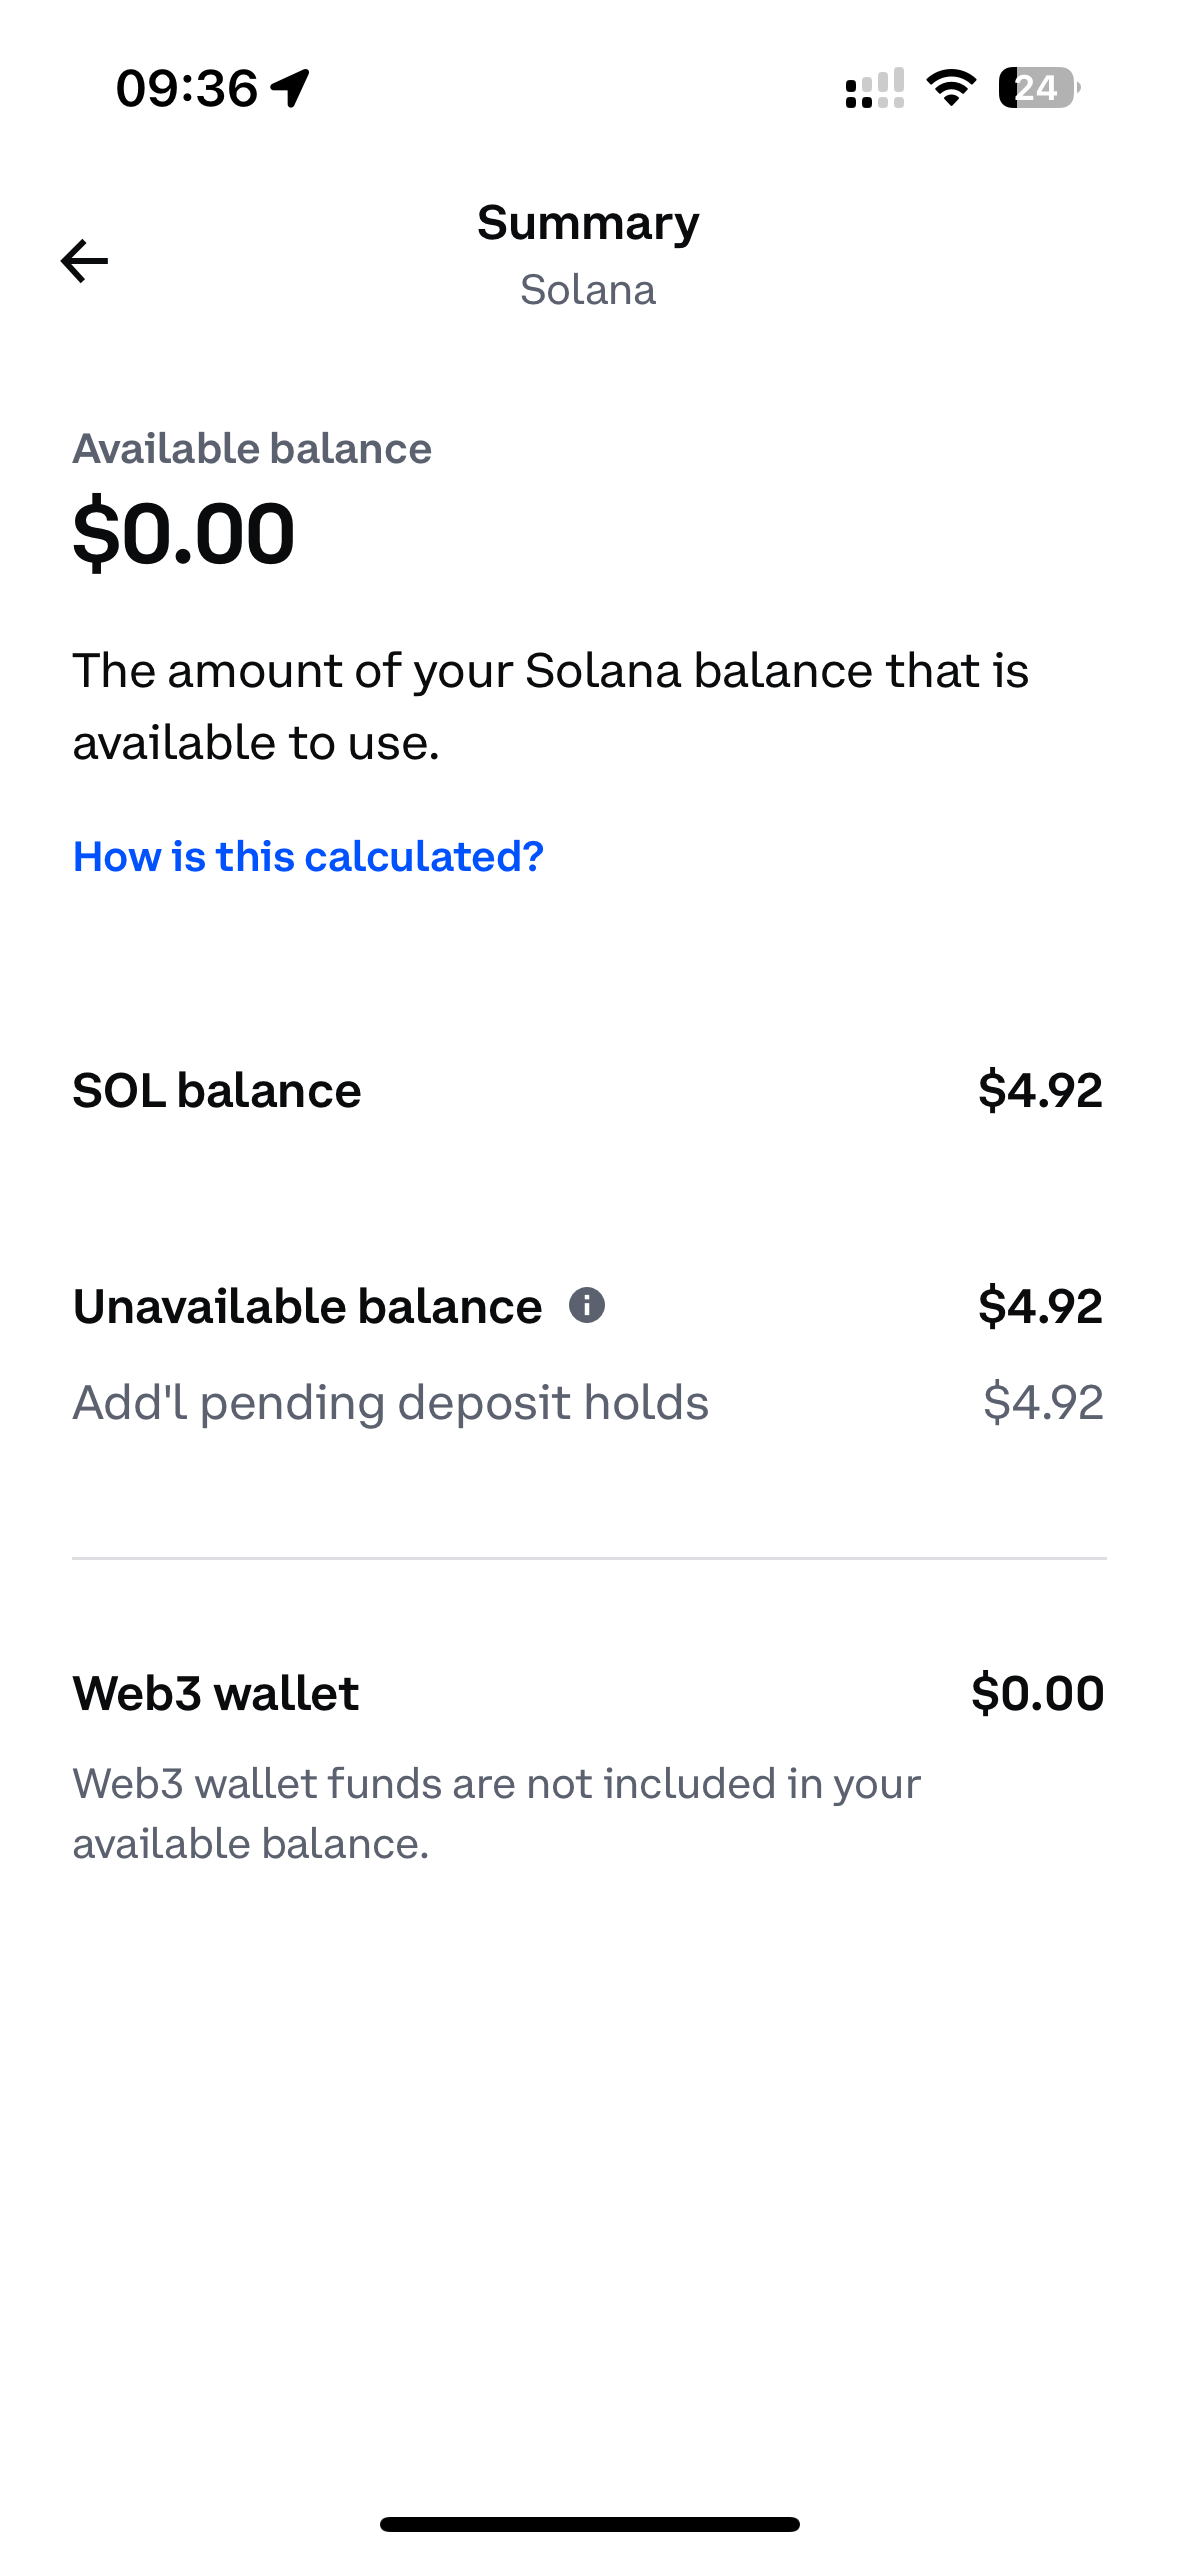Tap the Add'l pending deposit holds row
Screen dimensions: 1179x2556
391,1402
